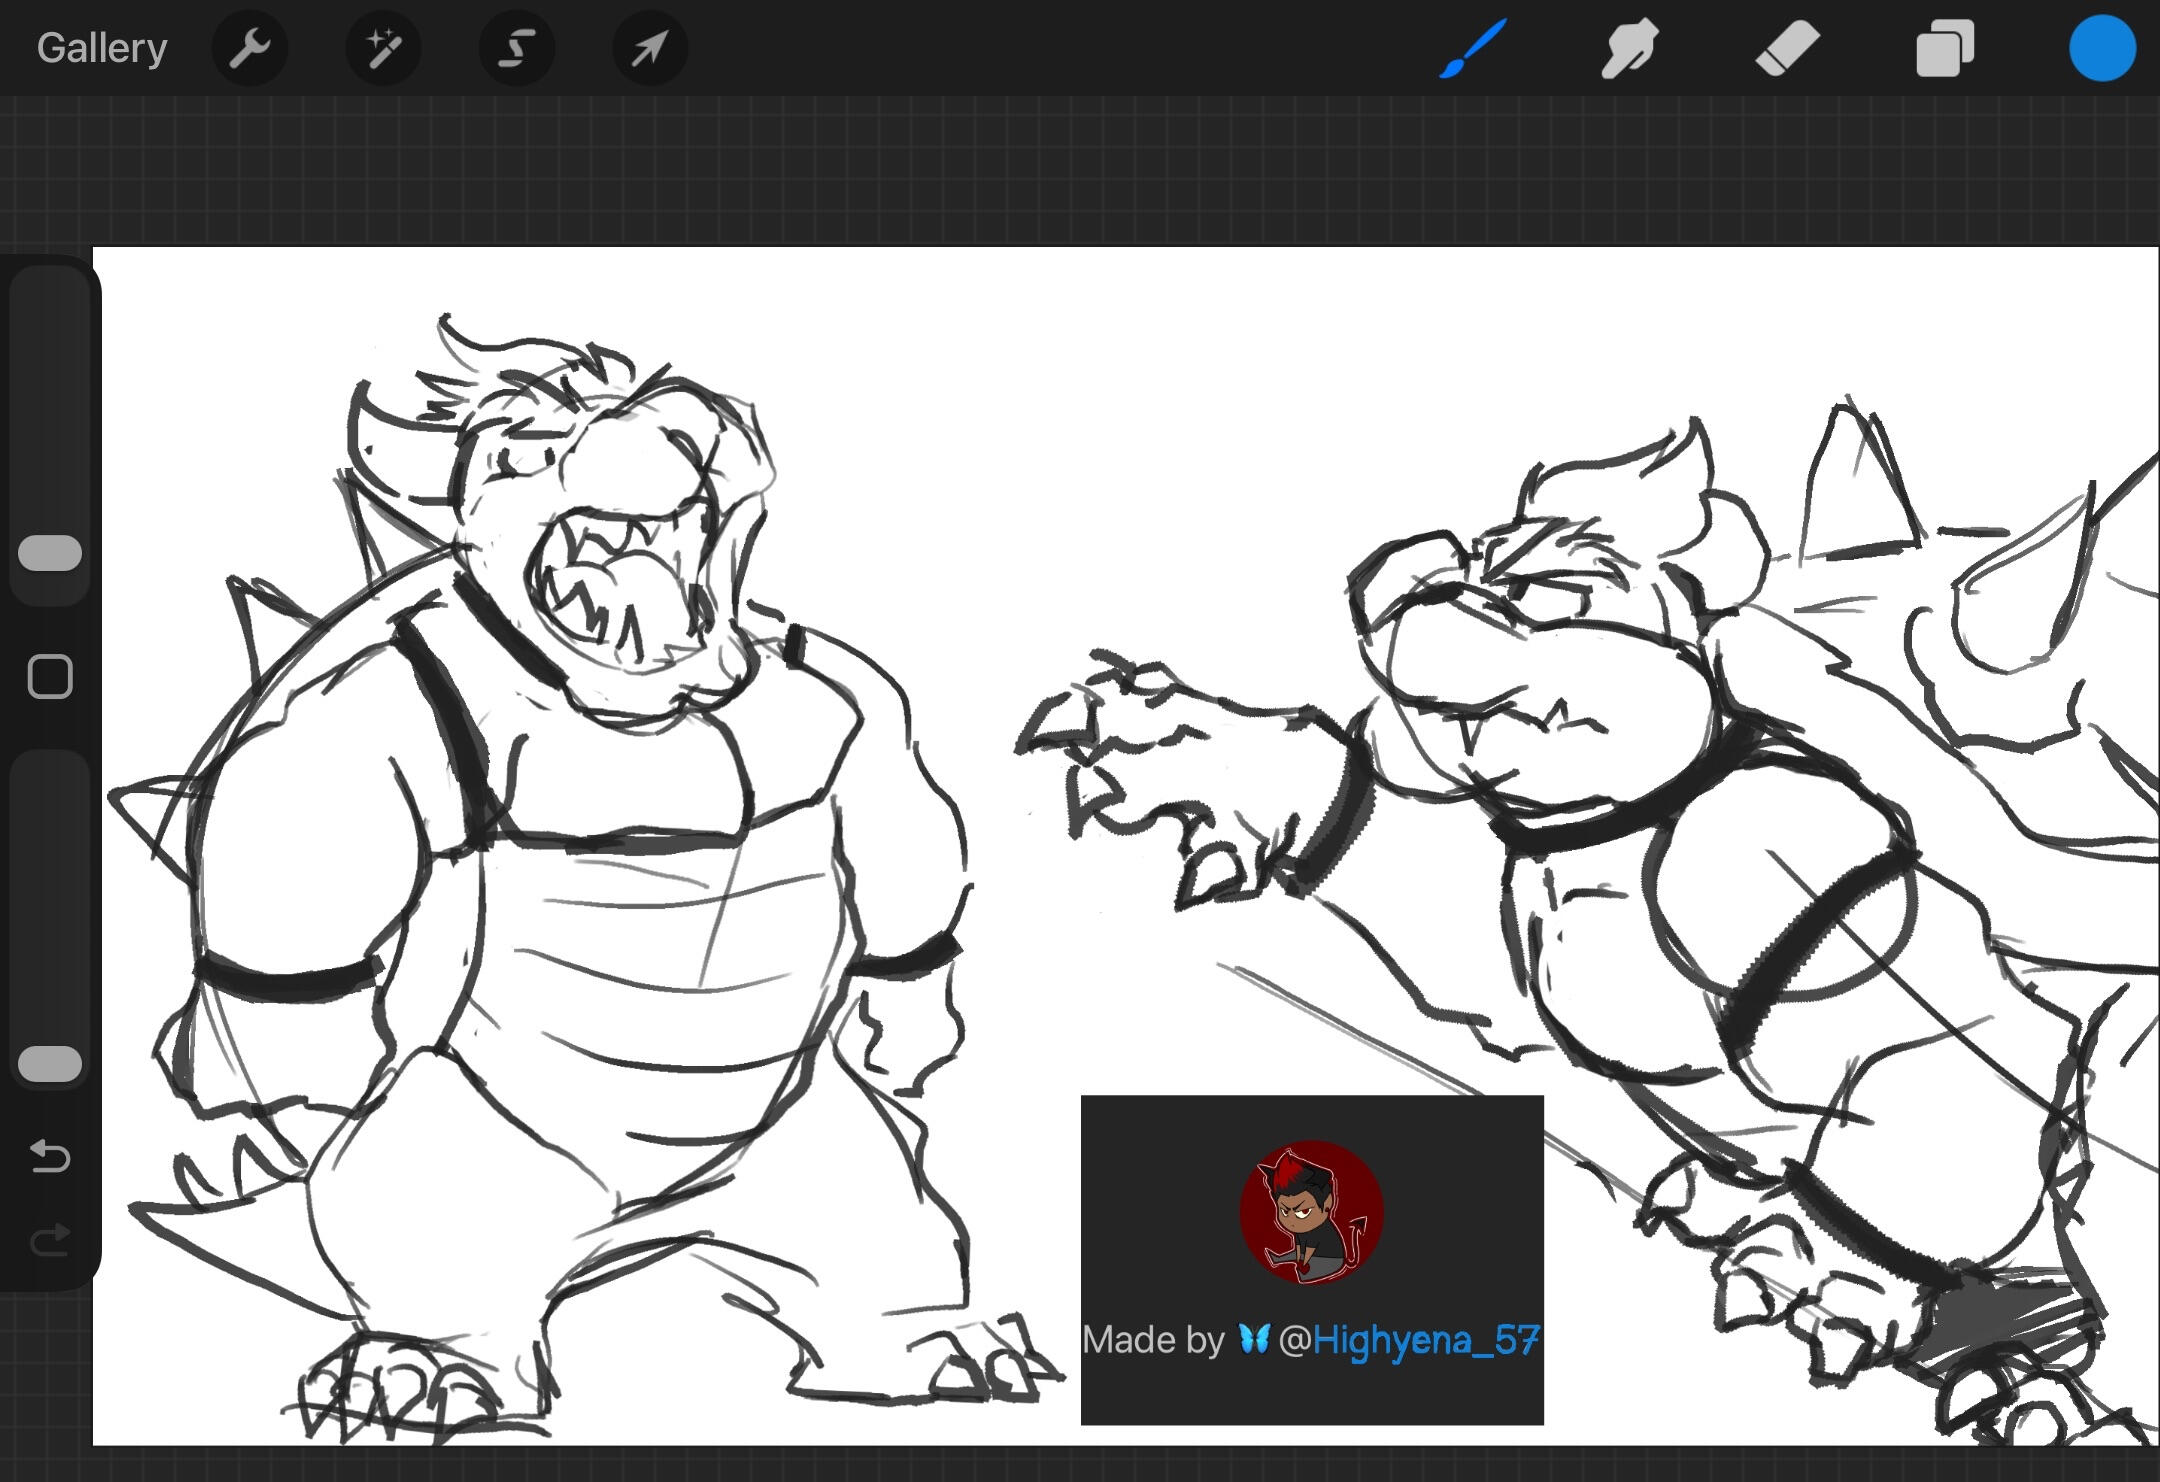Image resolution: width=2160 pixels, height=1482 pixels.
Task: Open the Actions wrench menu
Action: pos(250,48)
